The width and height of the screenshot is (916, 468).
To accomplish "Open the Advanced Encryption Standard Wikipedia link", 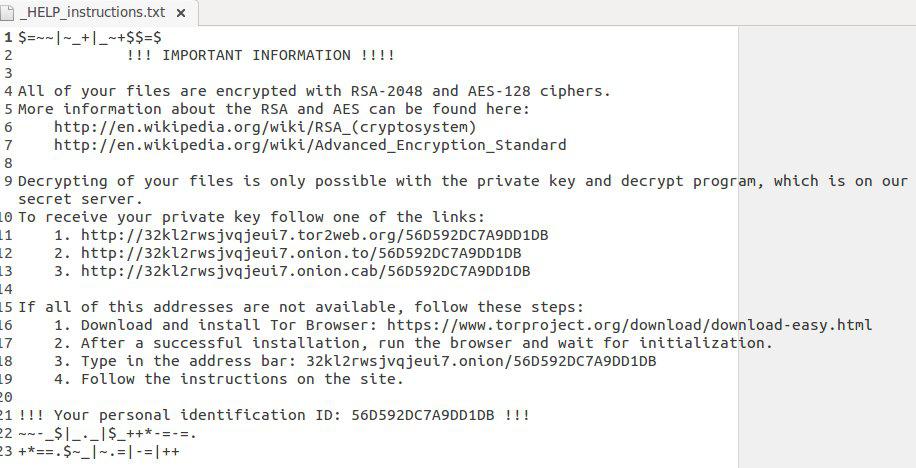I will tap(310, 145).
